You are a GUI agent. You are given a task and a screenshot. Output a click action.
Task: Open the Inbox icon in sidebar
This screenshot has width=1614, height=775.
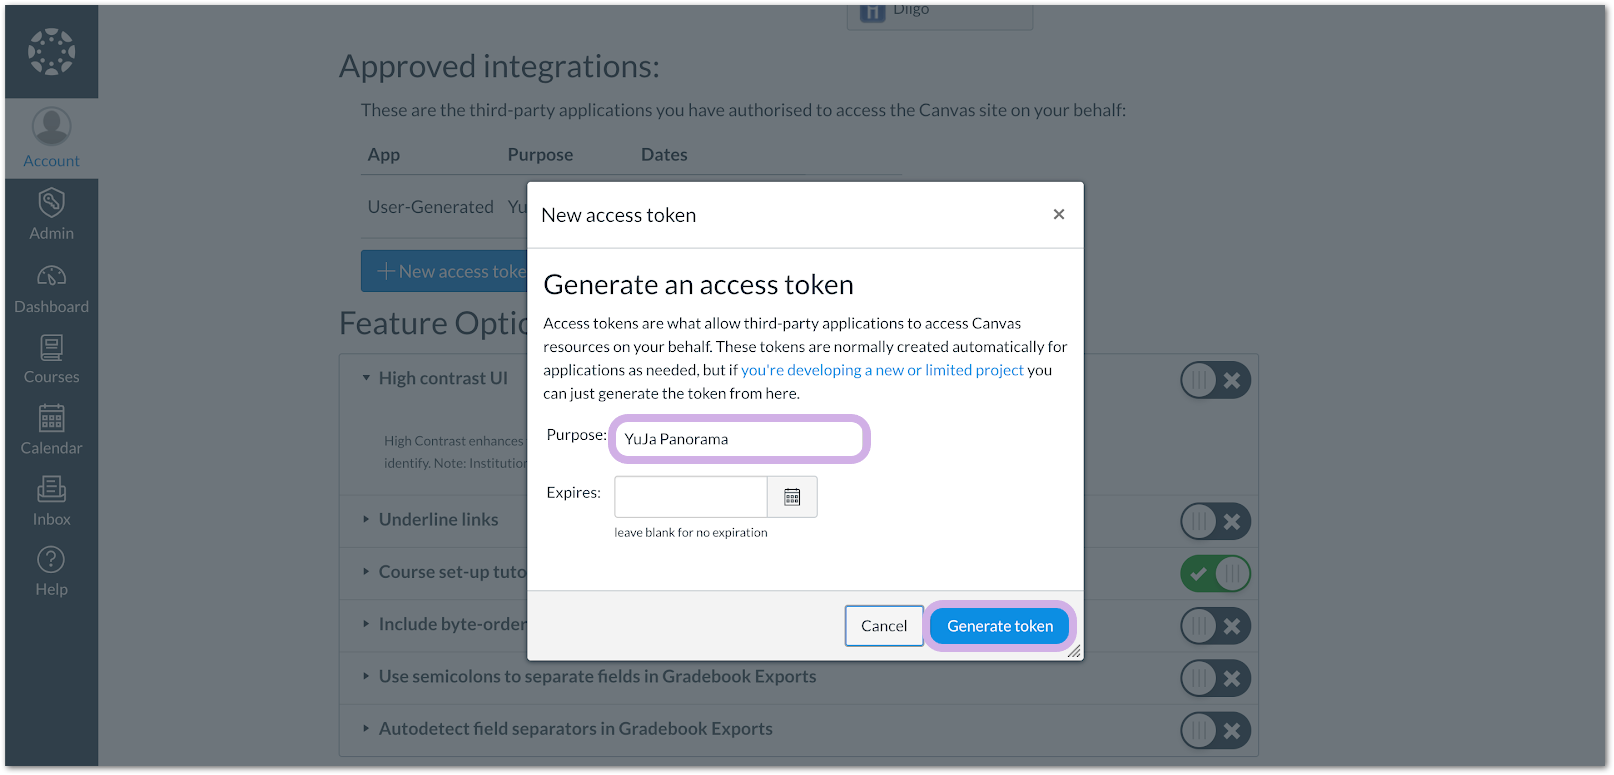[x=51, y=490]
